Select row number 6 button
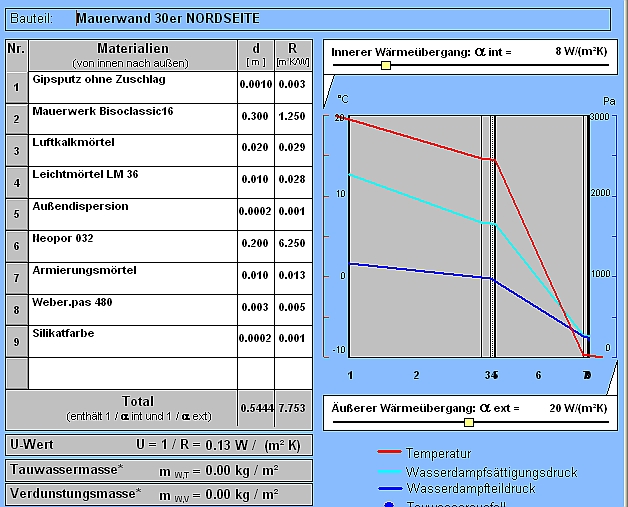This screenshot has width=628, height=507. 17,246
